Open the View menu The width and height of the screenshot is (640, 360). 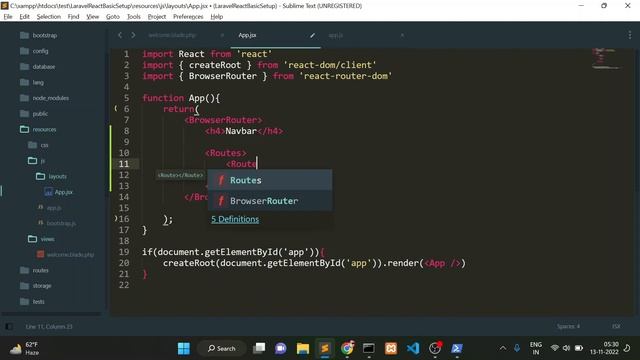[93, 17]
